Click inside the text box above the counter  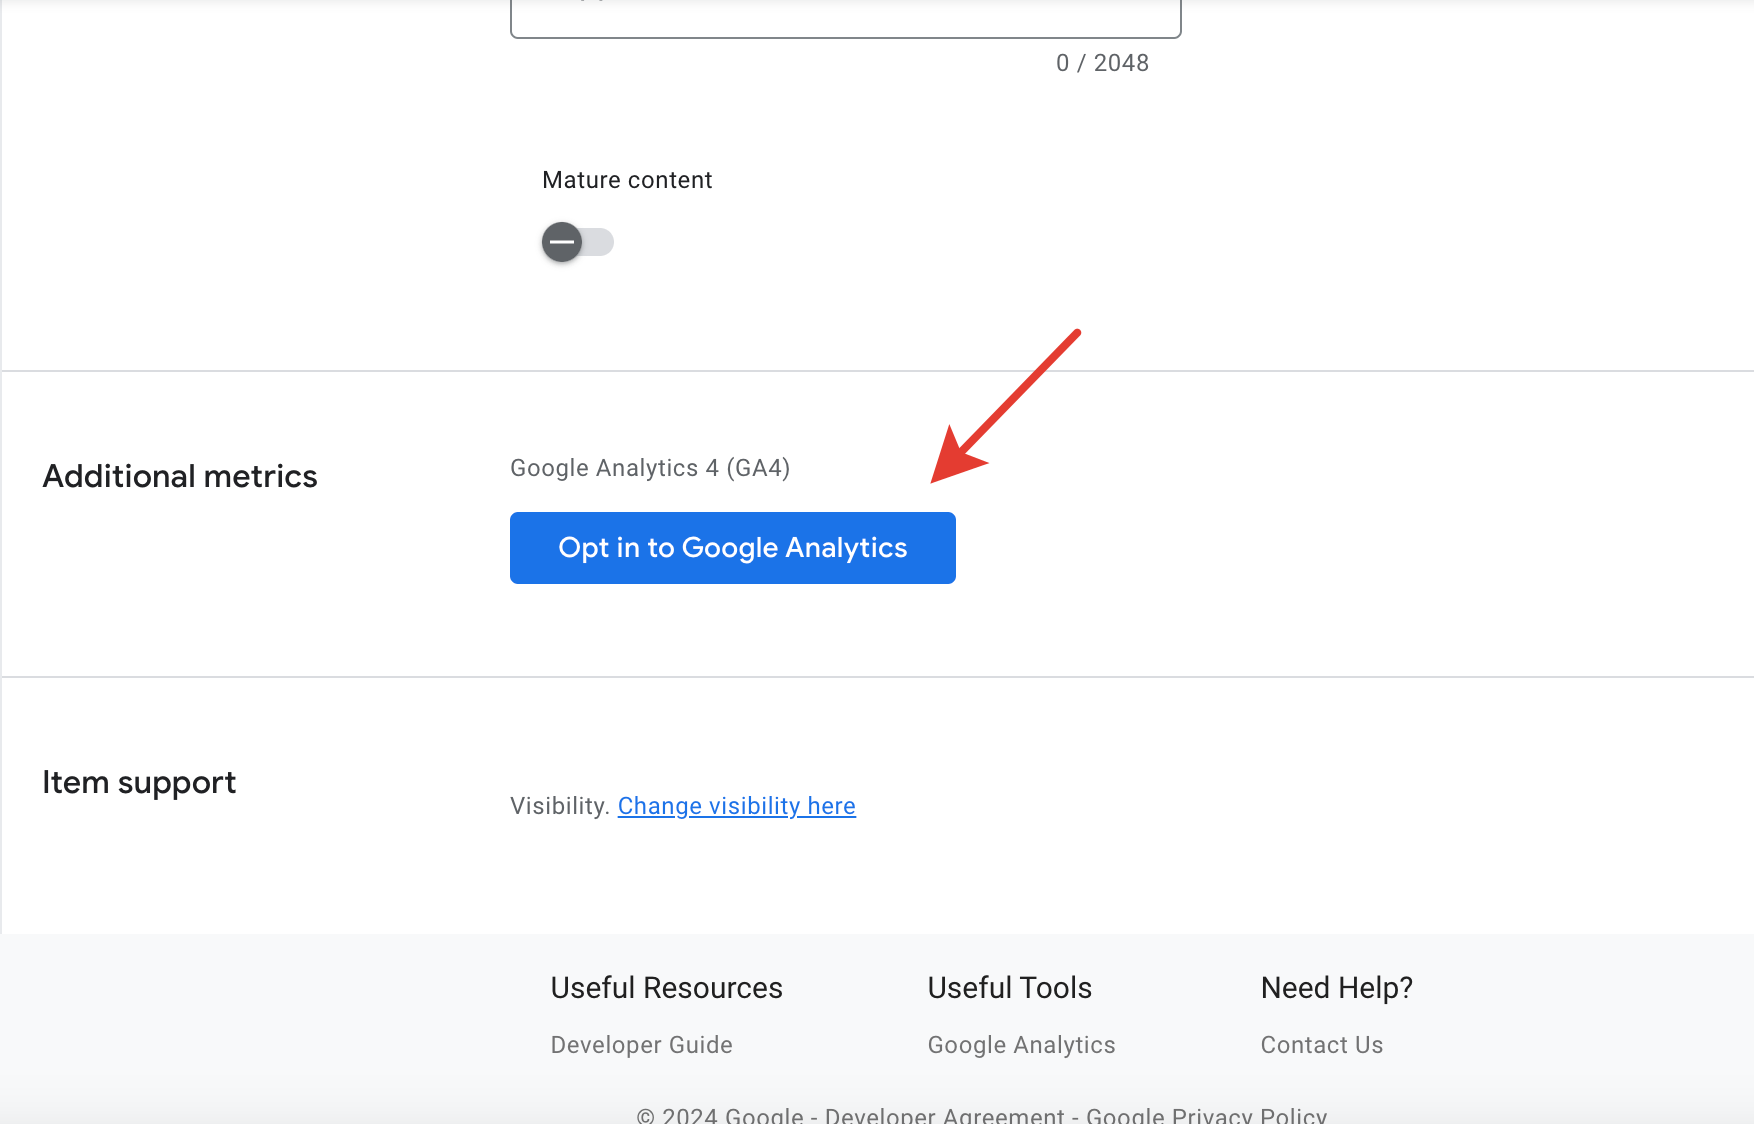point(845,17)
